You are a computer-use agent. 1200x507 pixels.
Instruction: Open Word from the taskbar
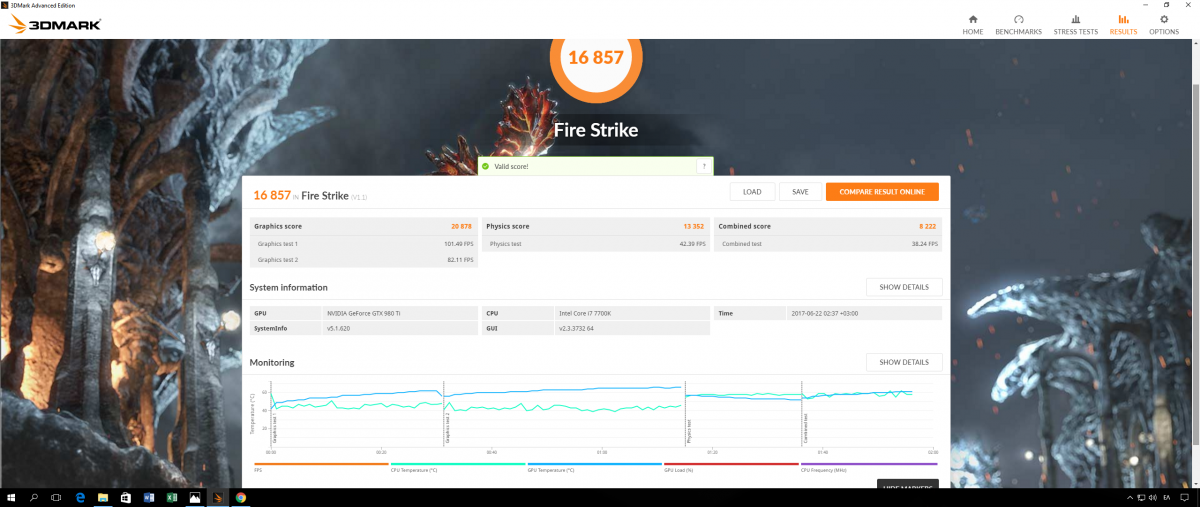(149, 497)
